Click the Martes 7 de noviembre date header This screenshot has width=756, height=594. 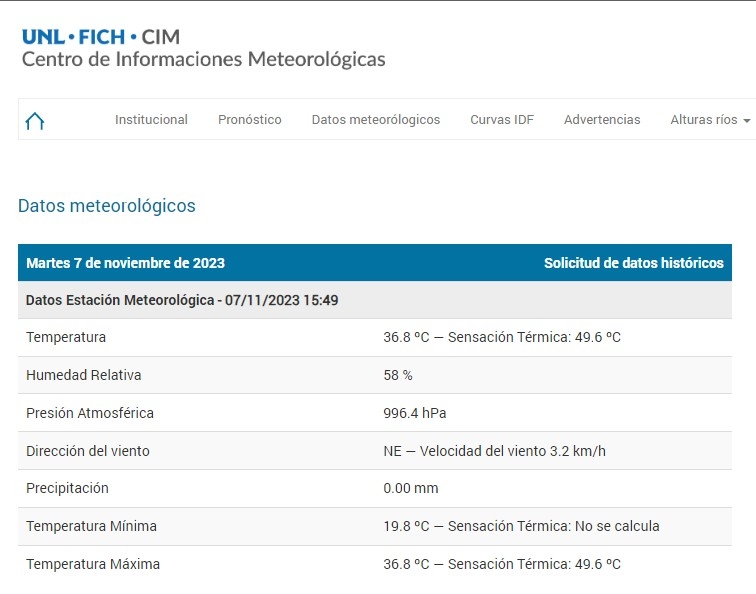(x=125, y=263)
